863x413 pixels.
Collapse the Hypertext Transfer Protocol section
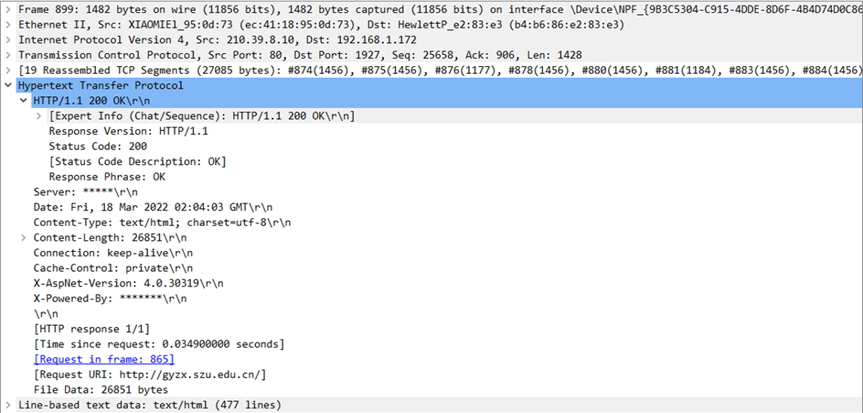tap(8, 85)
